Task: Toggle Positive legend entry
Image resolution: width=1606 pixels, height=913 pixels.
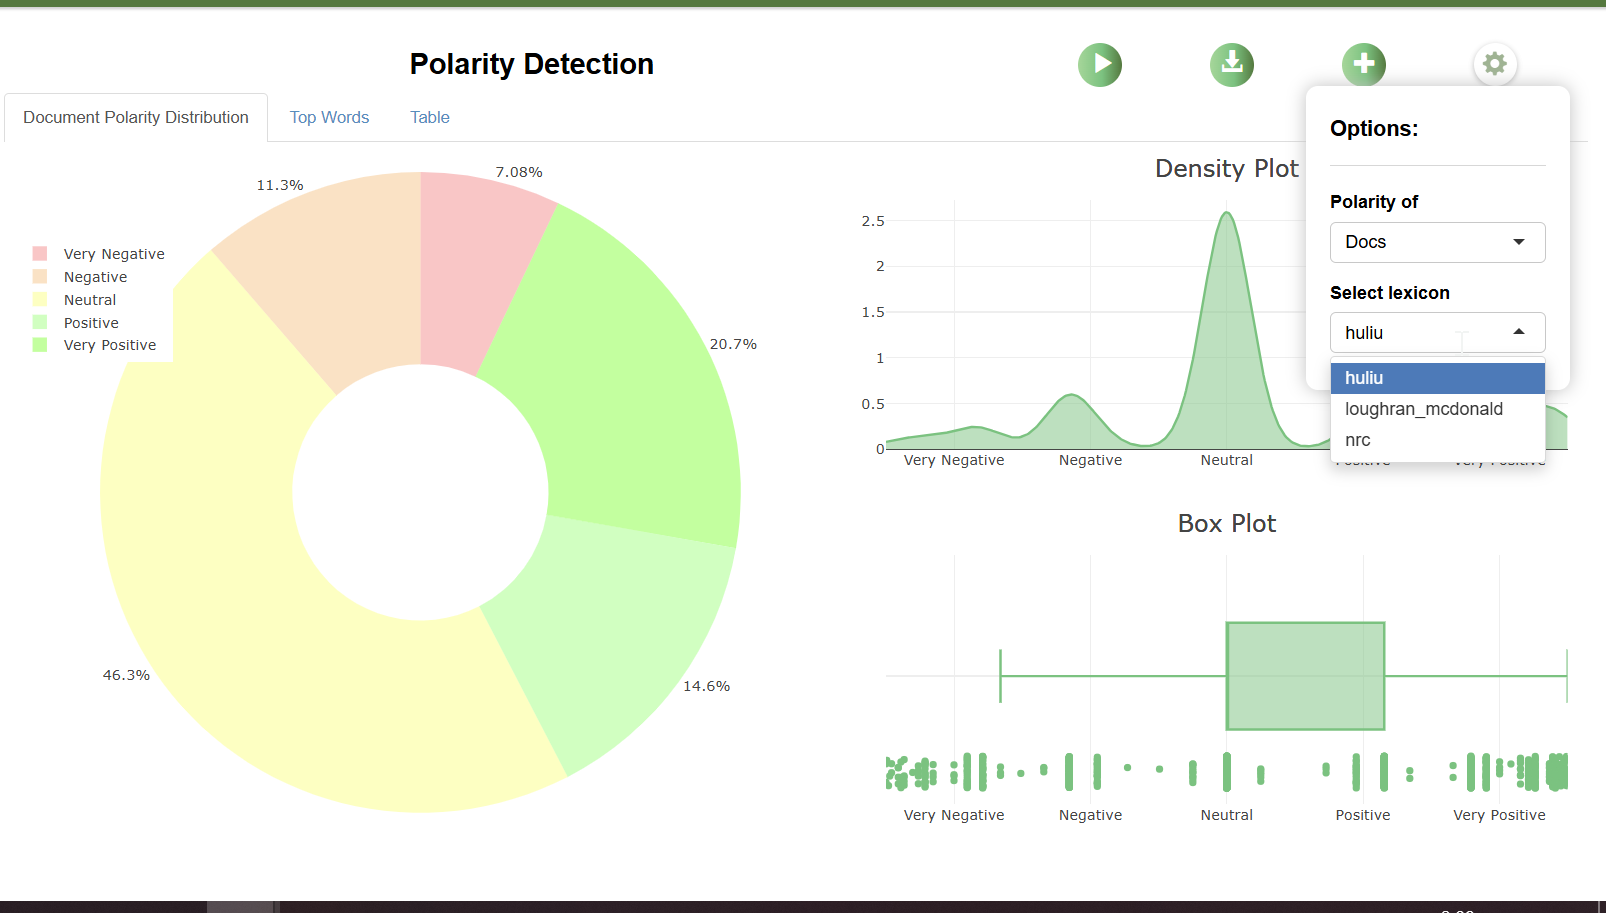Action: point(91,323)
